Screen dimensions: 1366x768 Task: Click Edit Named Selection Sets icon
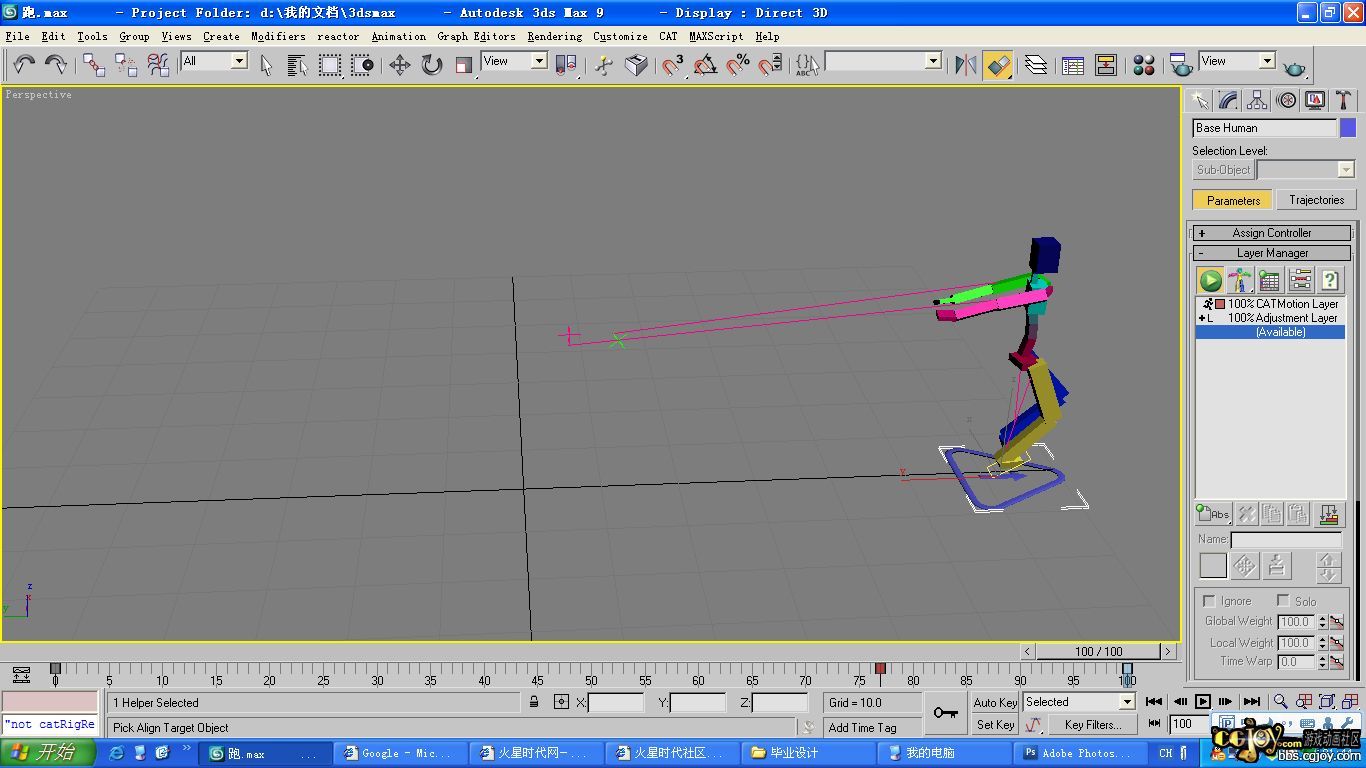click(x=807, y=65)
